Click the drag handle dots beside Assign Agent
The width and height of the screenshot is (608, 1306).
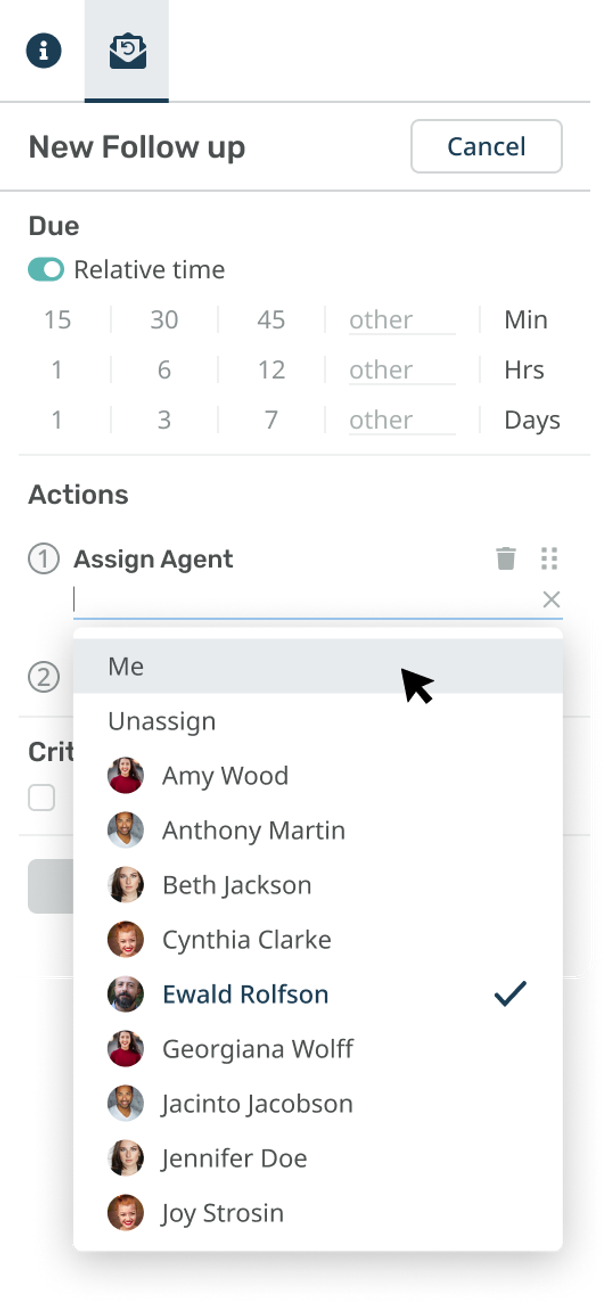[549, 558]
